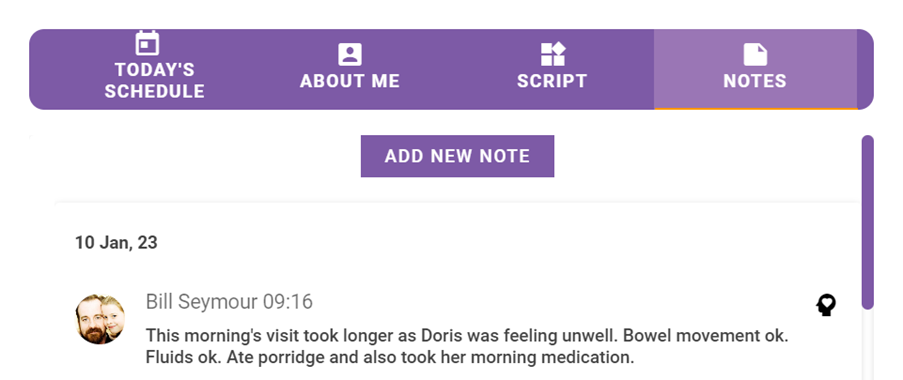Click the calendar icon above Today's Schedule
Screen dimensions: 903x380
(147, 43)
